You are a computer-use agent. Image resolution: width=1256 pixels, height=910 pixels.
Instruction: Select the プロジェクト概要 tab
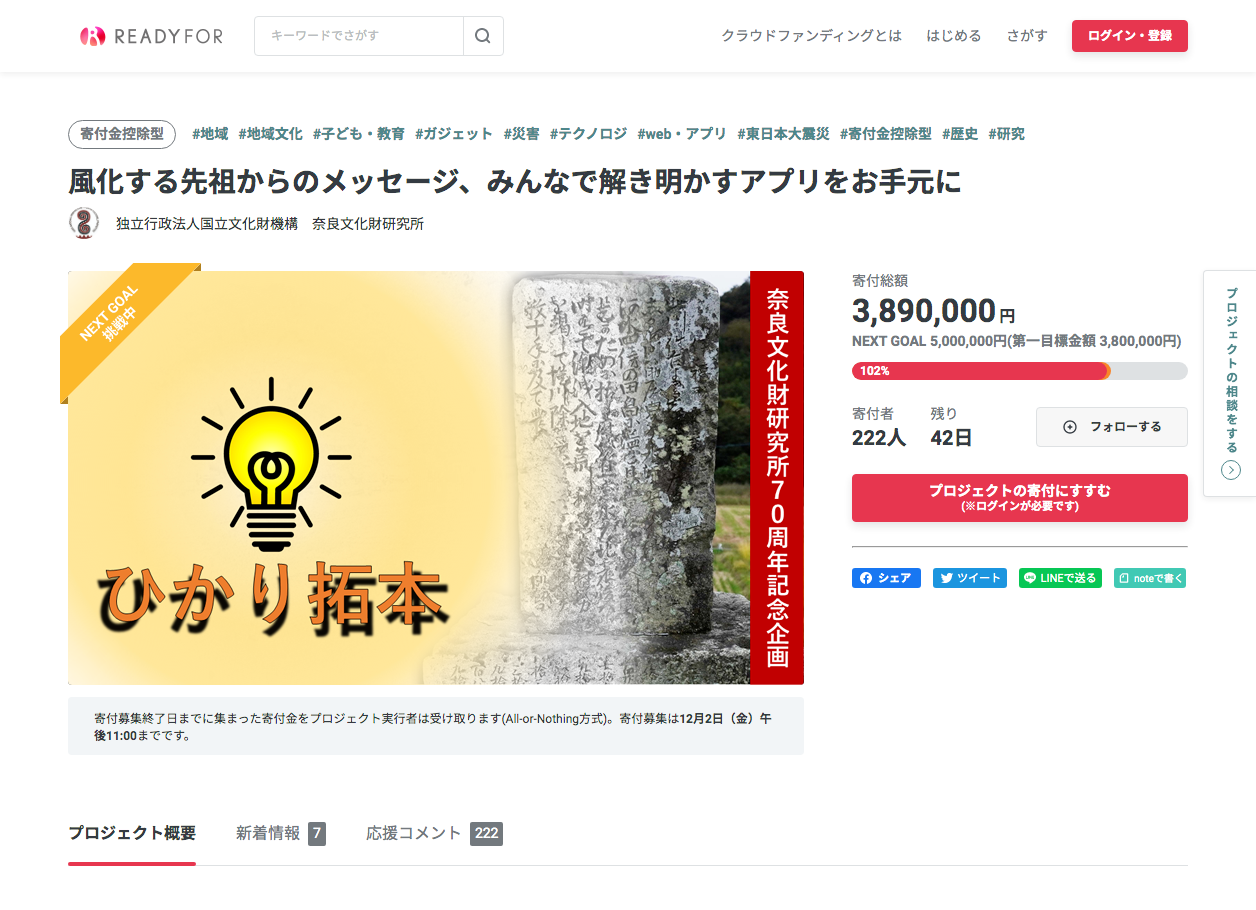132,833
